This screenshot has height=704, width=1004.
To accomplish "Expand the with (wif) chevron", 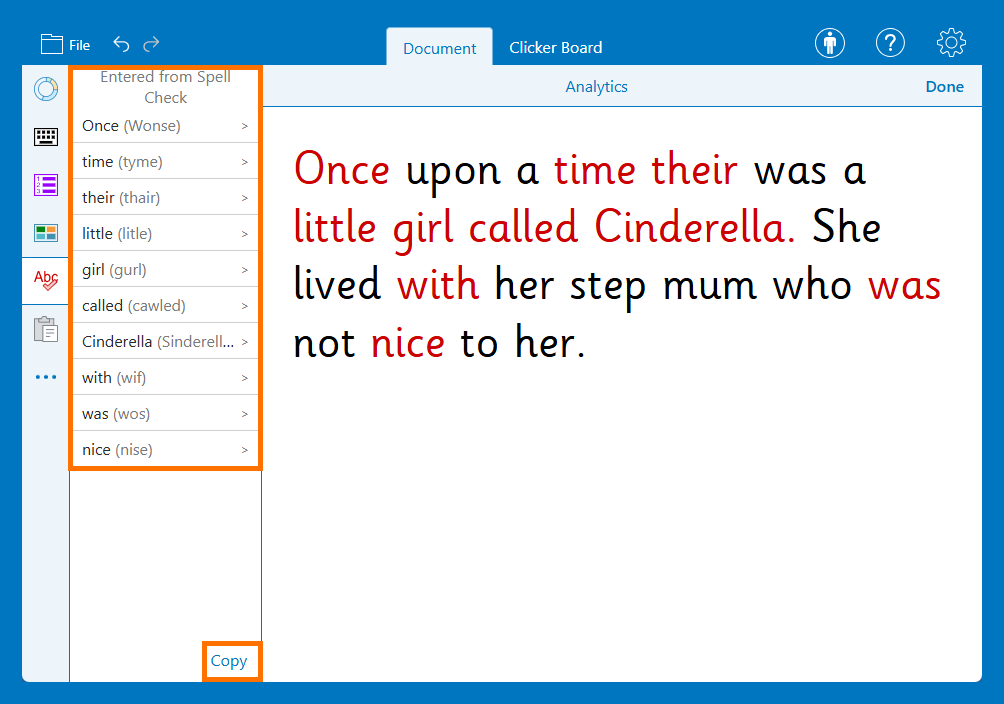I will (245, 378).
